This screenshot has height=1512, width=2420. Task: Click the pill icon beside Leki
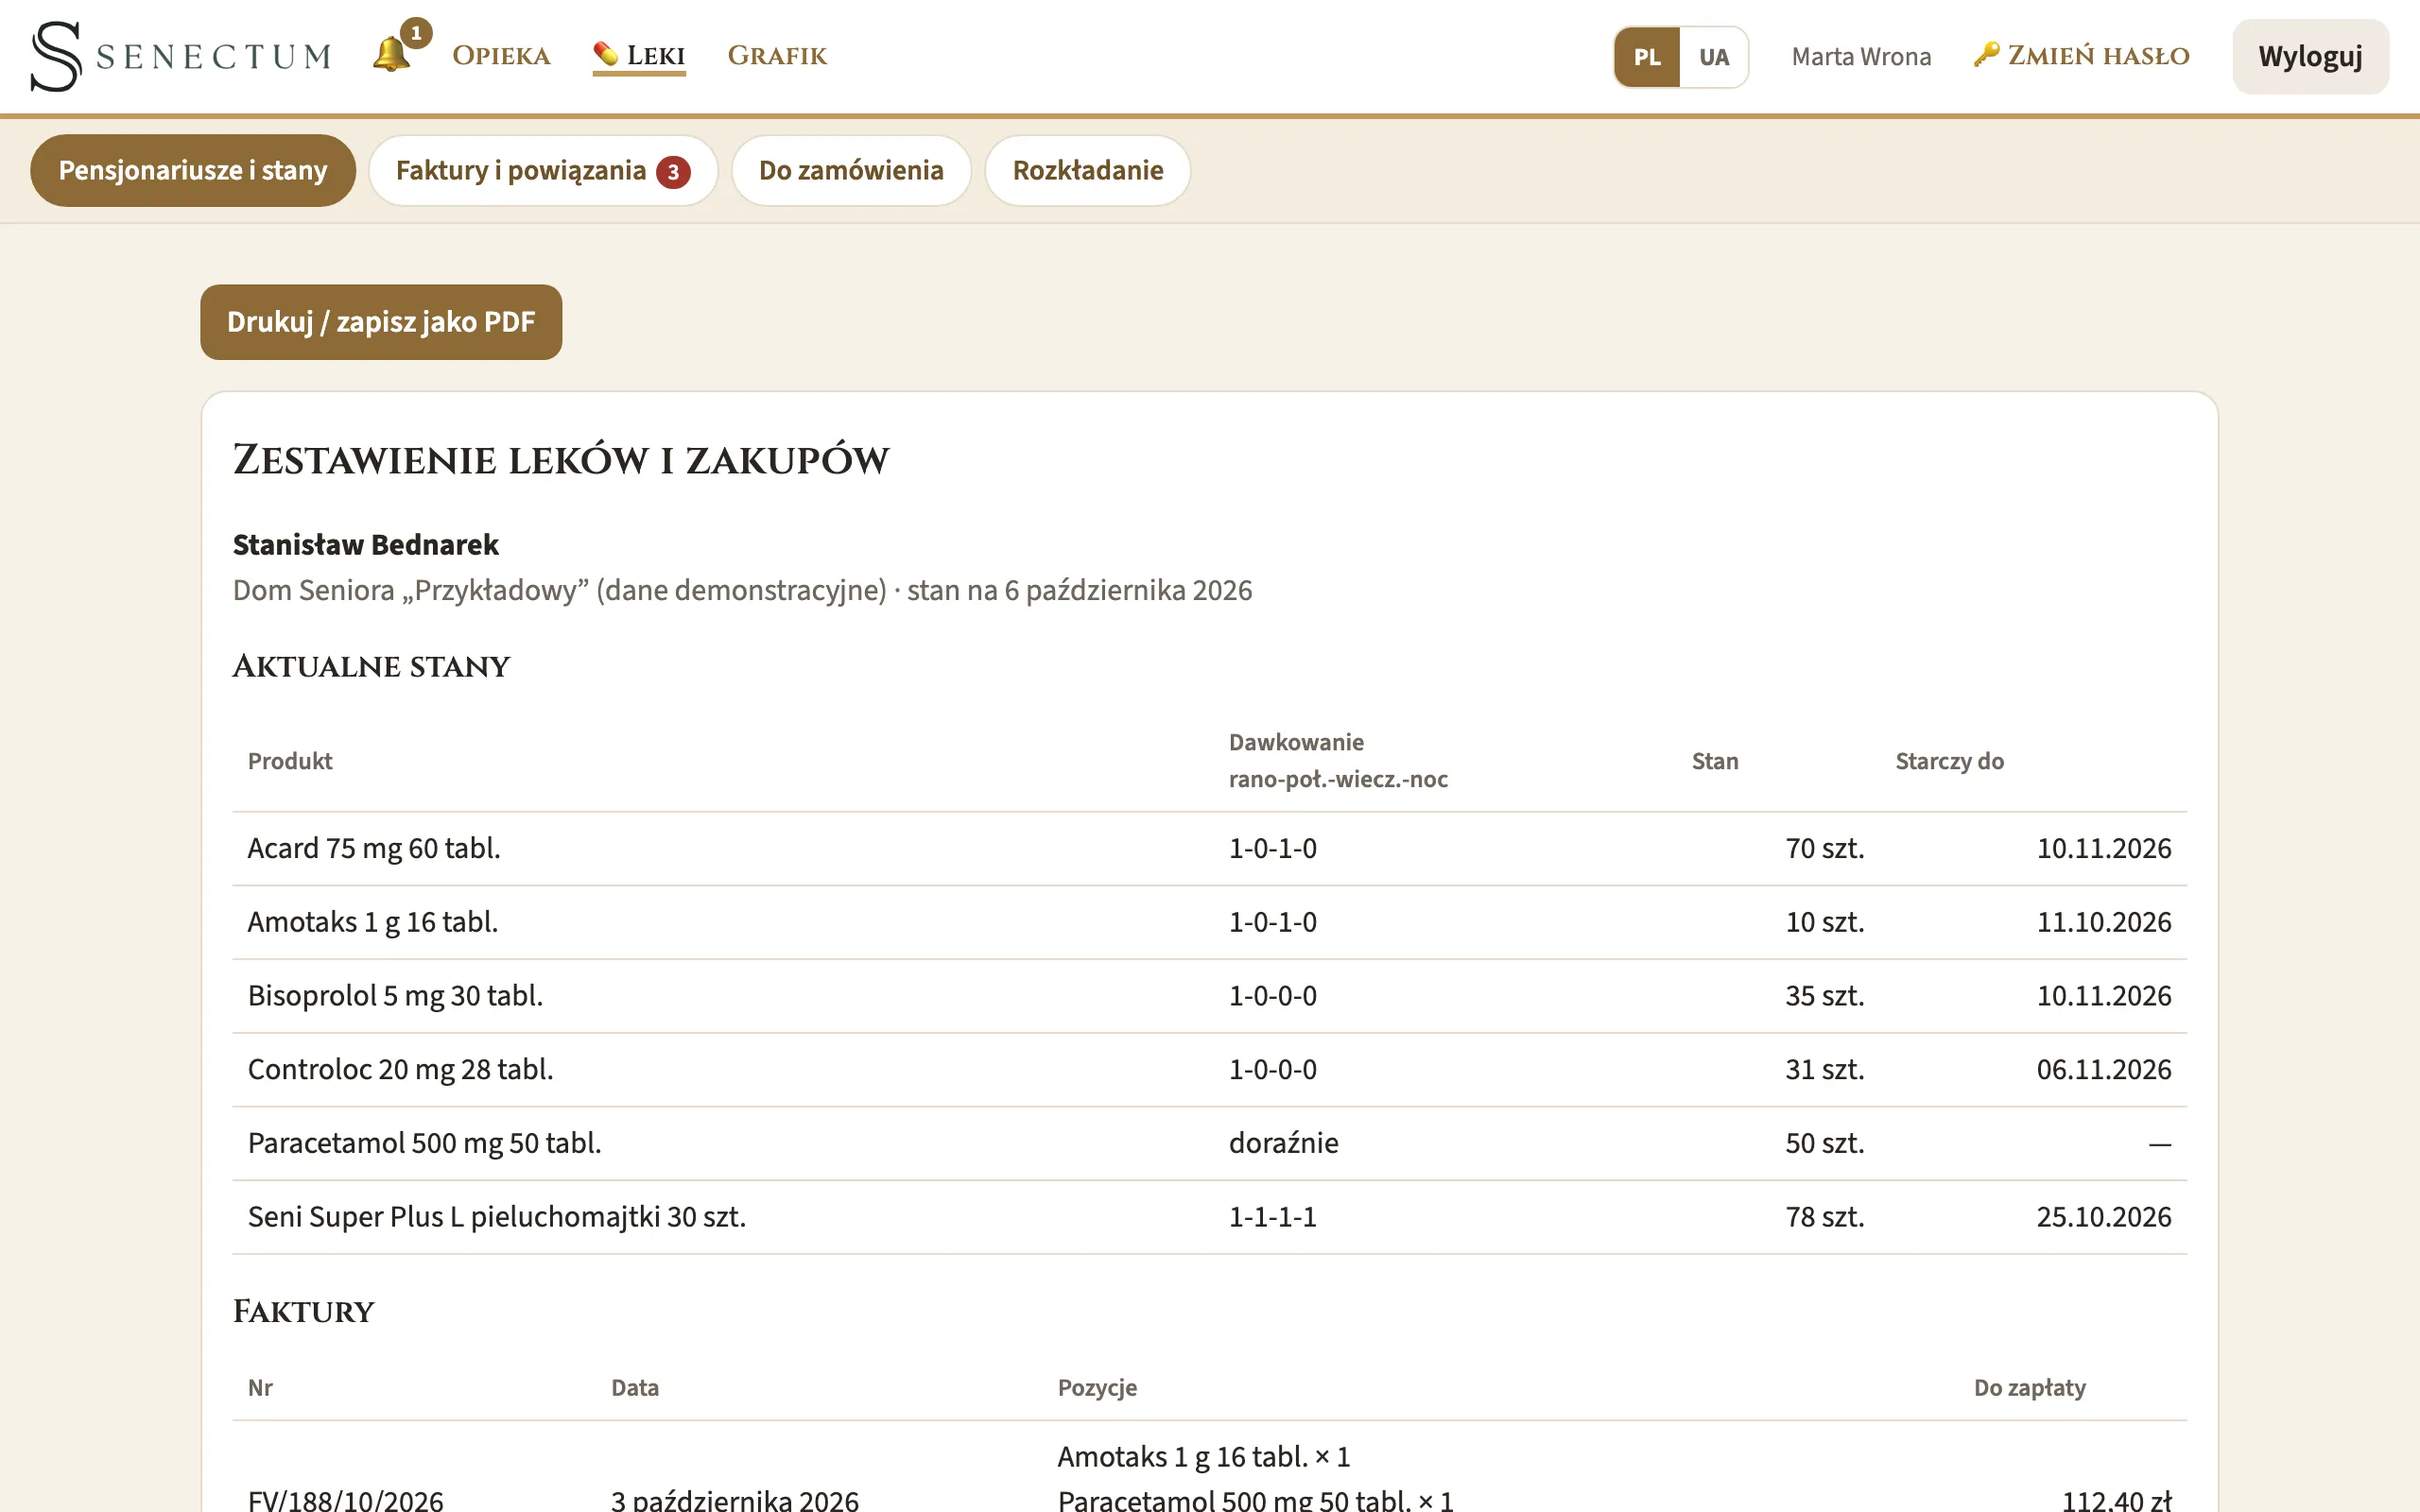[x=606, y=54]
